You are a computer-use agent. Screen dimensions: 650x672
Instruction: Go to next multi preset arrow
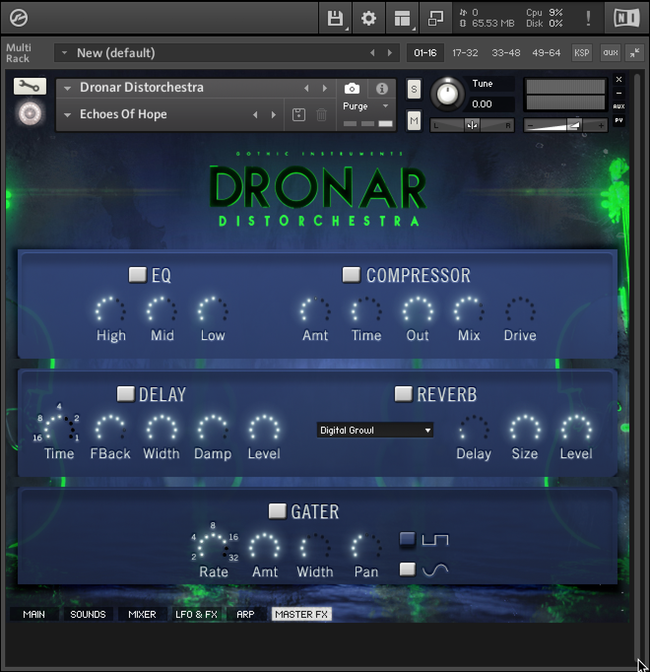coord(389,53)
